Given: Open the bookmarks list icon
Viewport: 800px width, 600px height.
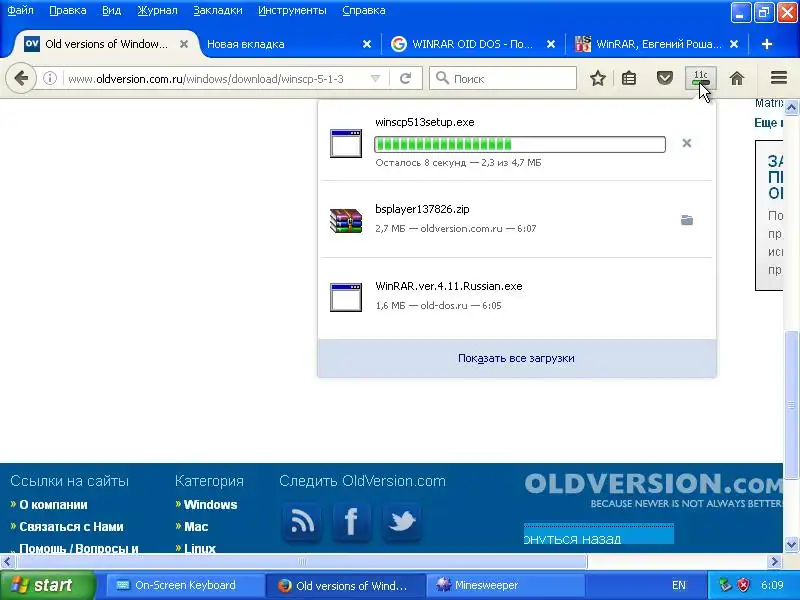Looking at the screenshot, I should click(629, 79).
